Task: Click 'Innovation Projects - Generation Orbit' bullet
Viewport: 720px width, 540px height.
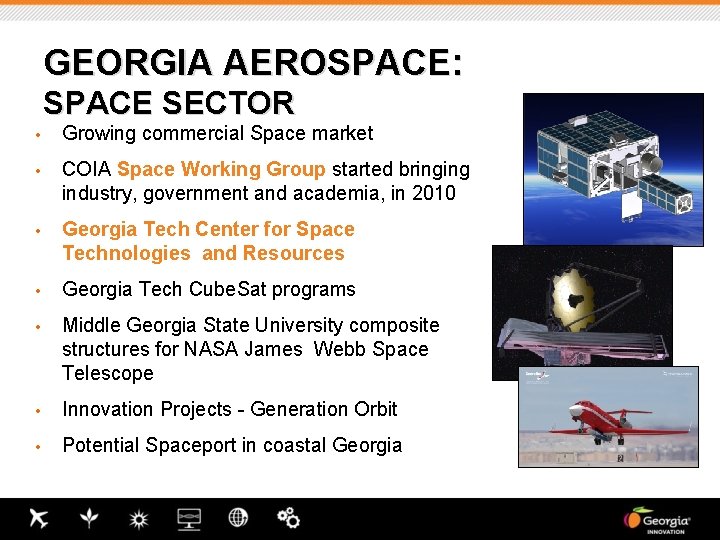Action: (230, 409)
